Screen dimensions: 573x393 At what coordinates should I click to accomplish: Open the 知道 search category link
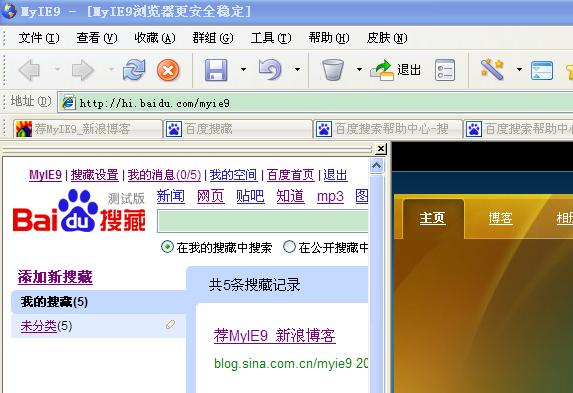(291, 196)
